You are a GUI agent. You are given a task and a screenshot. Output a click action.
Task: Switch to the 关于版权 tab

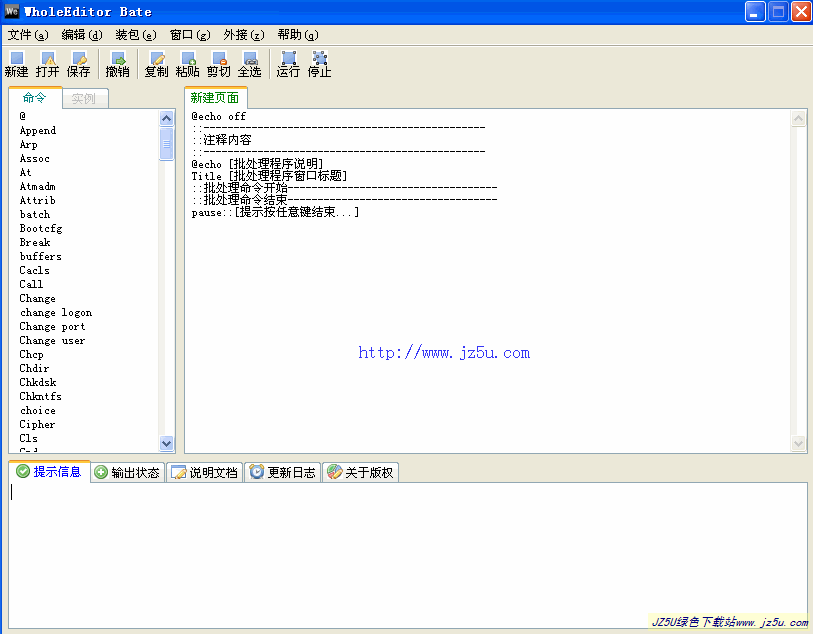[360, 472]
